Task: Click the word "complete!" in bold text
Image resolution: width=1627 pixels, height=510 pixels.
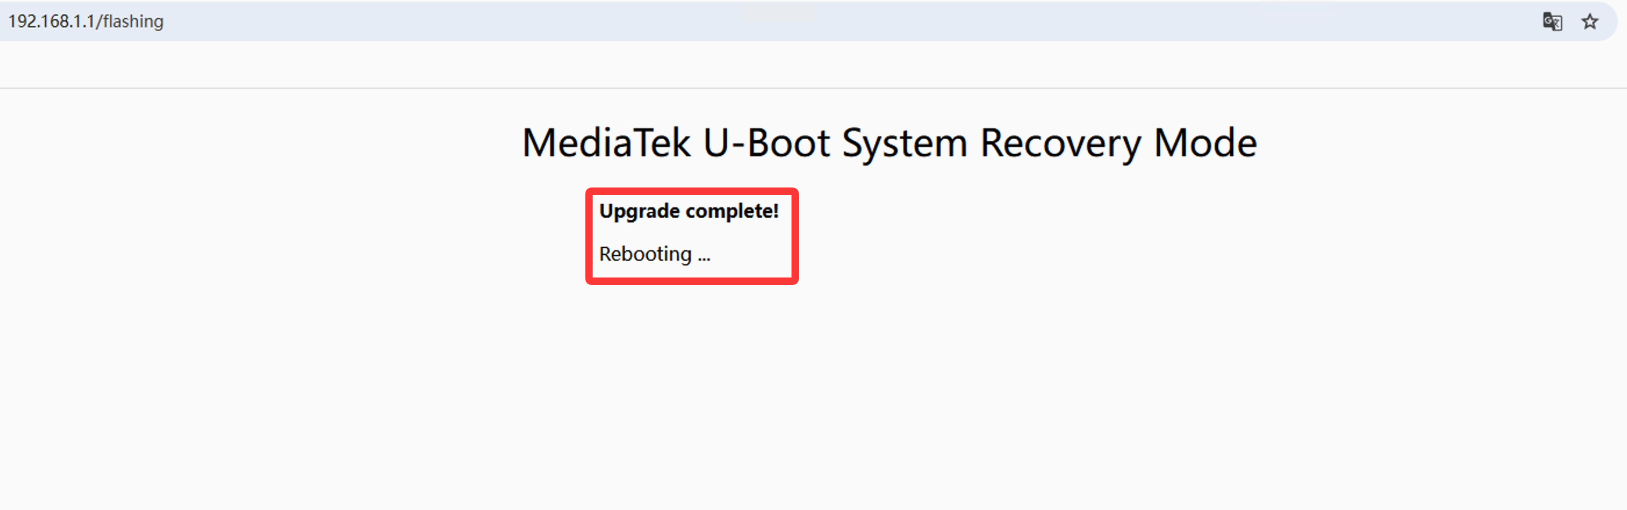Action: click(732, 211)
